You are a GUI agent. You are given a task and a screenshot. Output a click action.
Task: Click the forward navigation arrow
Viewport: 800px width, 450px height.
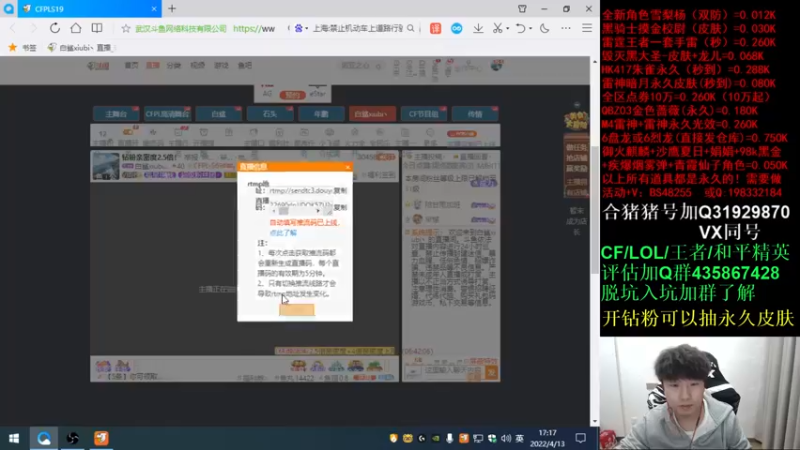(x=34, y=28)
